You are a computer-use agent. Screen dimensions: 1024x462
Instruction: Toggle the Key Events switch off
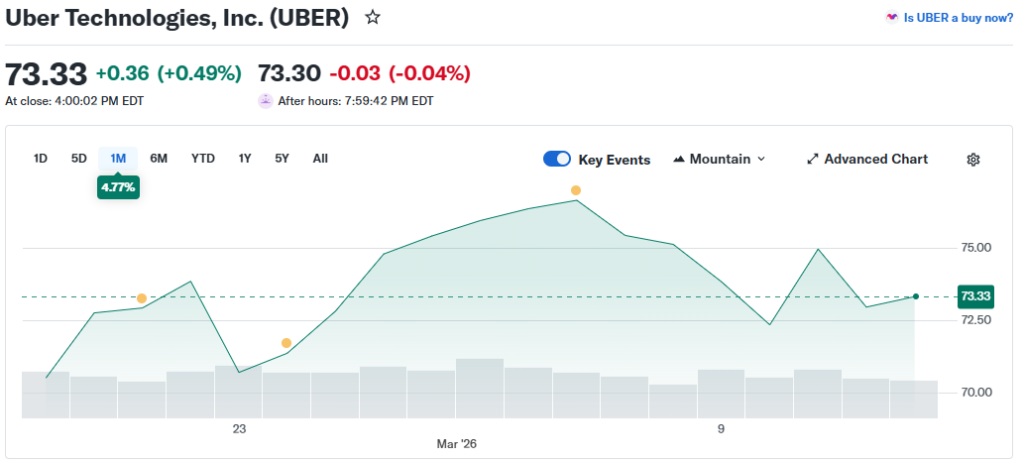(x=557, y=159)
